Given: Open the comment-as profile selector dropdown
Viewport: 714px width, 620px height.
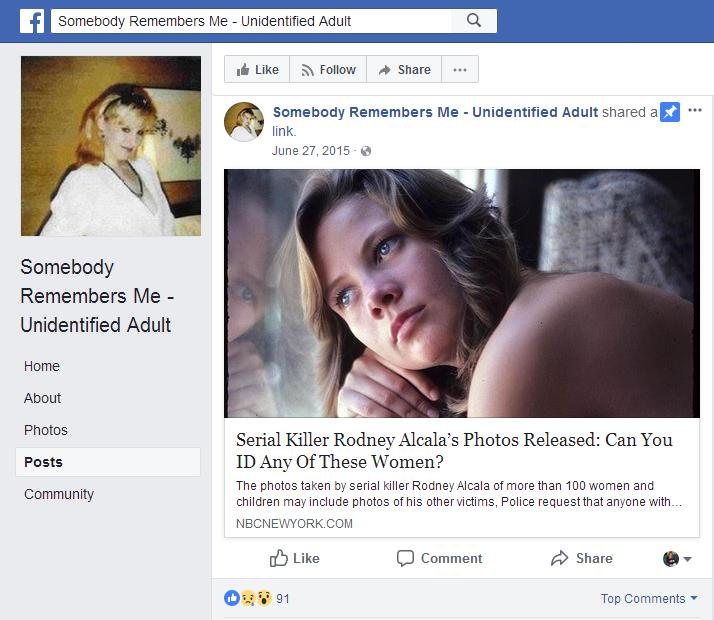Looking at the screenshot, I should (677, 559).
